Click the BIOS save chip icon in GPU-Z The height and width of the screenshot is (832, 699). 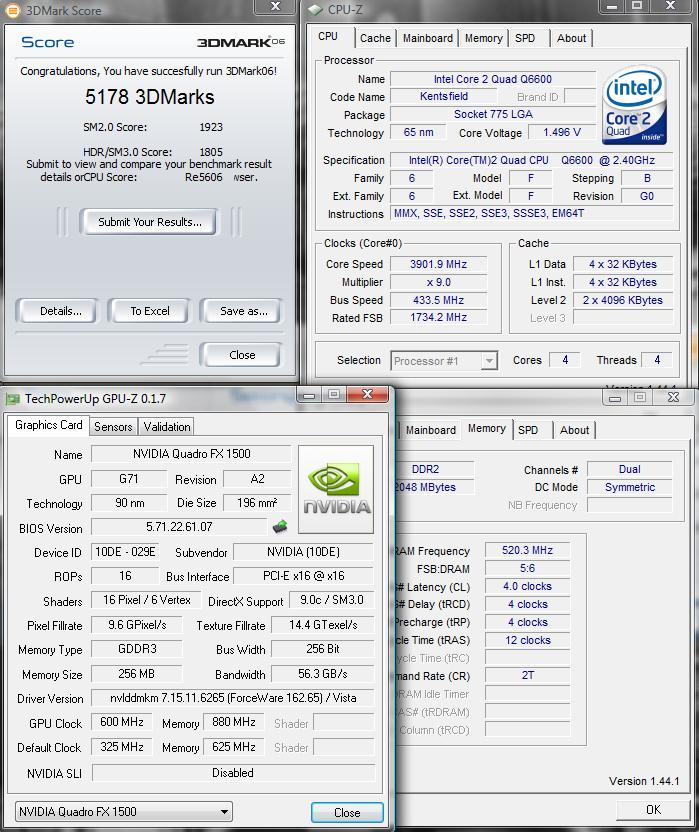tap(280, 526)
